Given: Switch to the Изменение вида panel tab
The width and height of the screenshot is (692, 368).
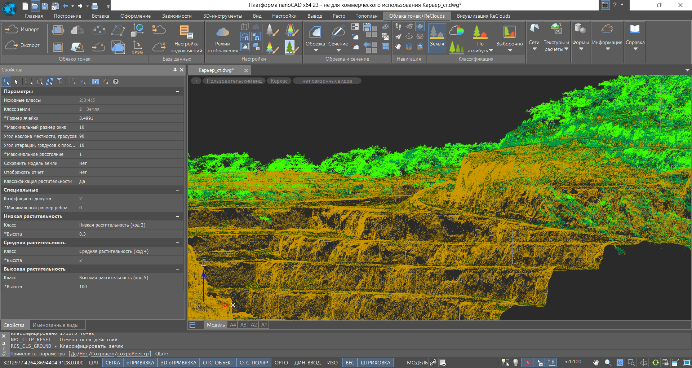Looking at the screenshot, I should click(55, 325).
